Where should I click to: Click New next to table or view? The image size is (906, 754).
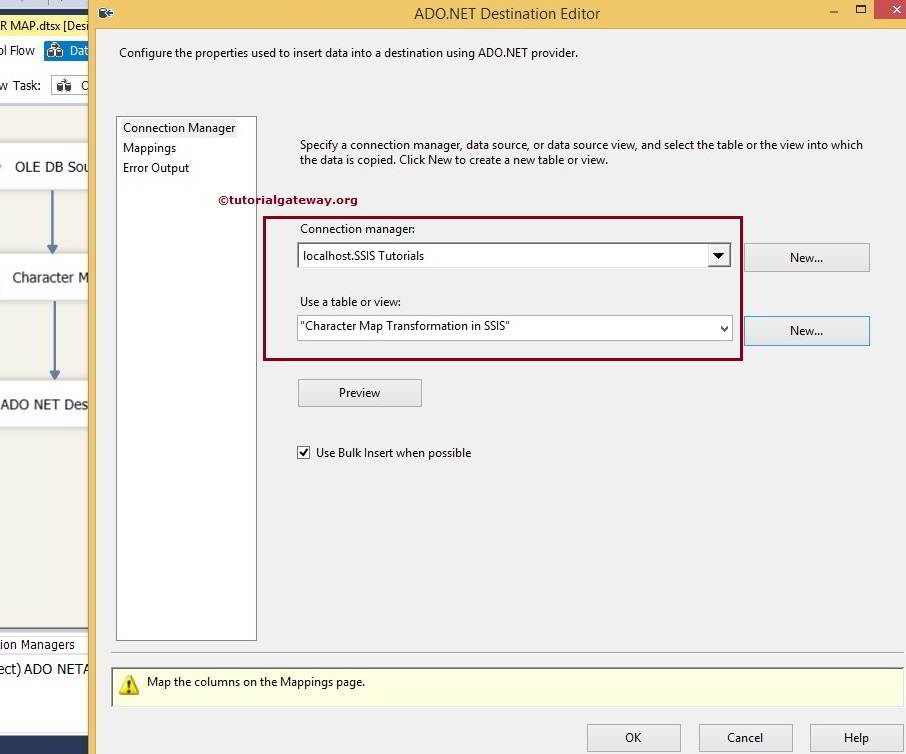(807, 330)
